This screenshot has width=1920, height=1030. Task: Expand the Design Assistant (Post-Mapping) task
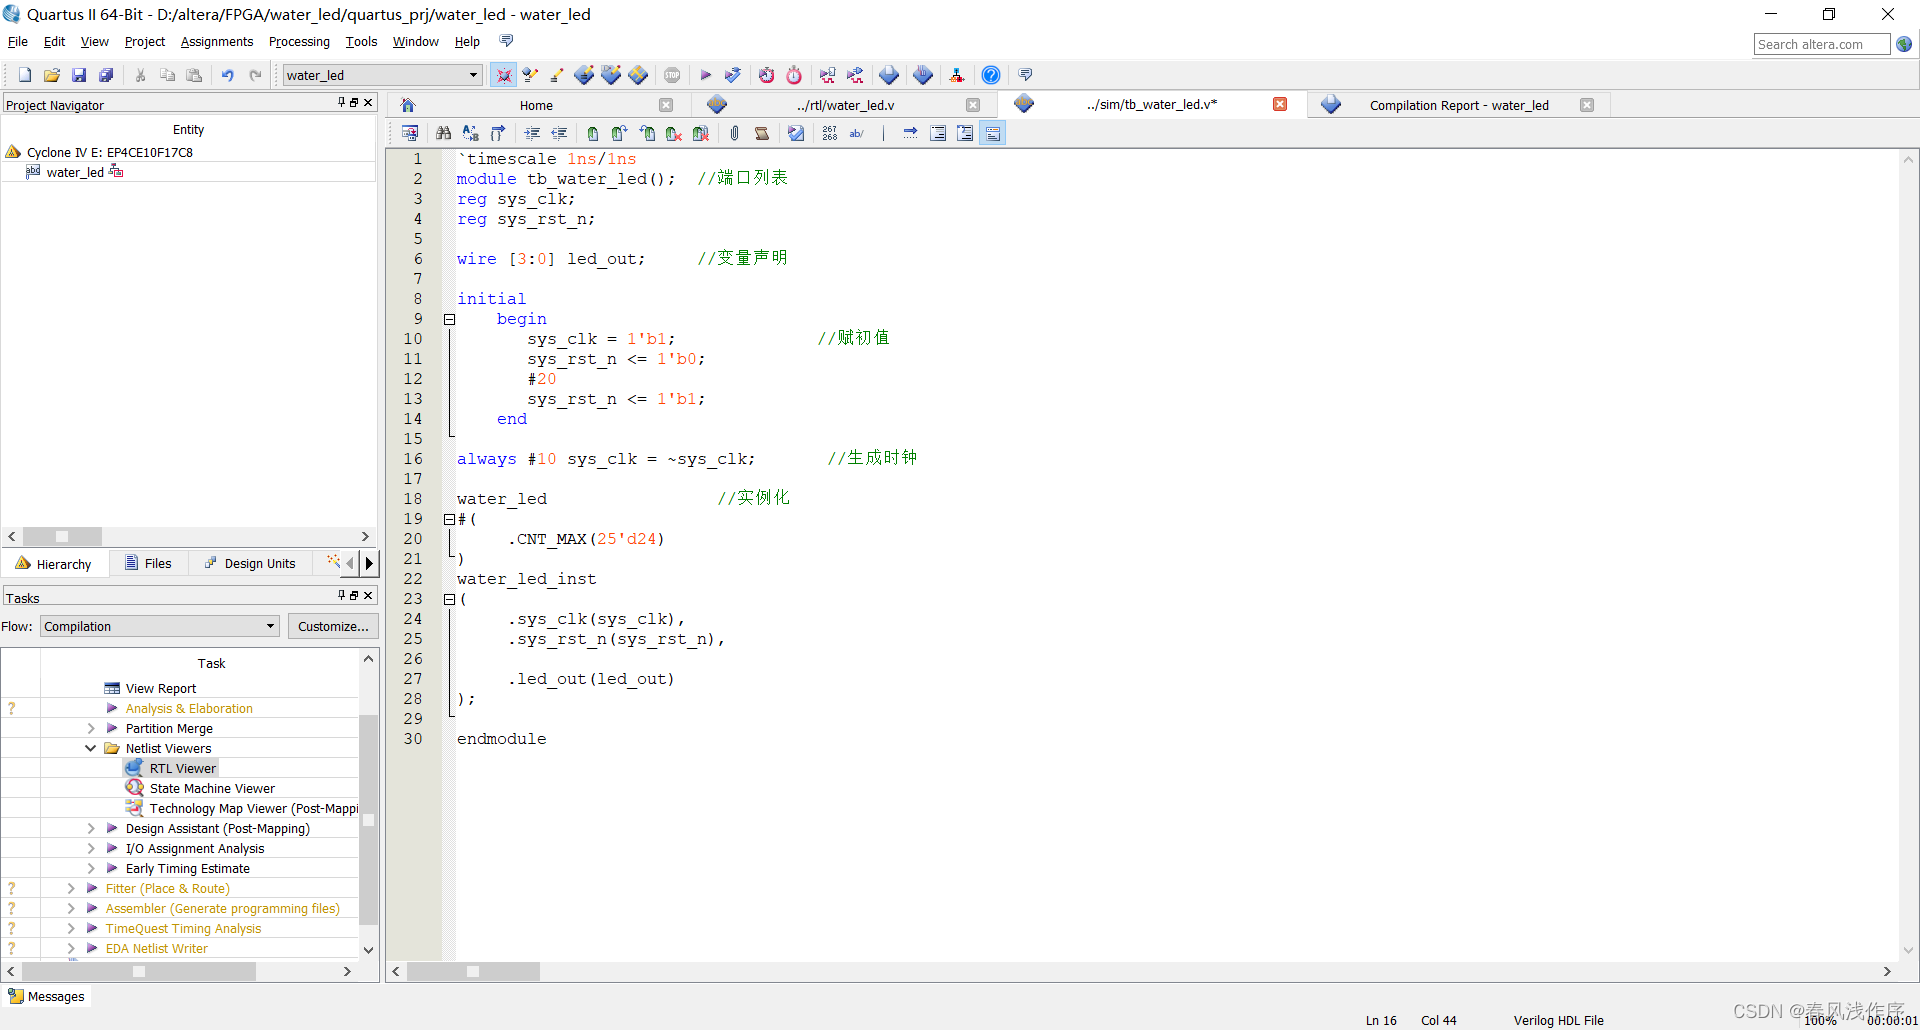91,828
